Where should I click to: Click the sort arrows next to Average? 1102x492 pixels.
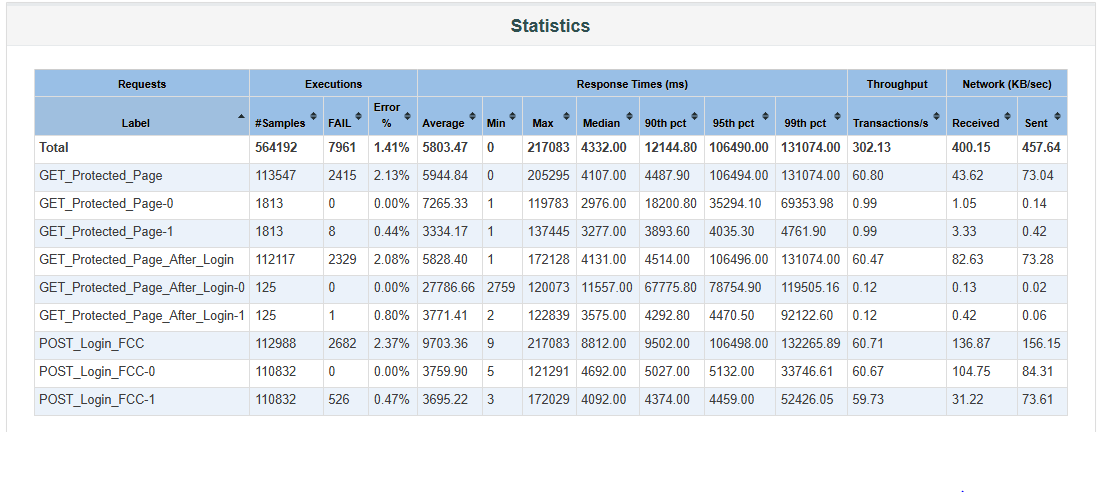tap(473, 116)
